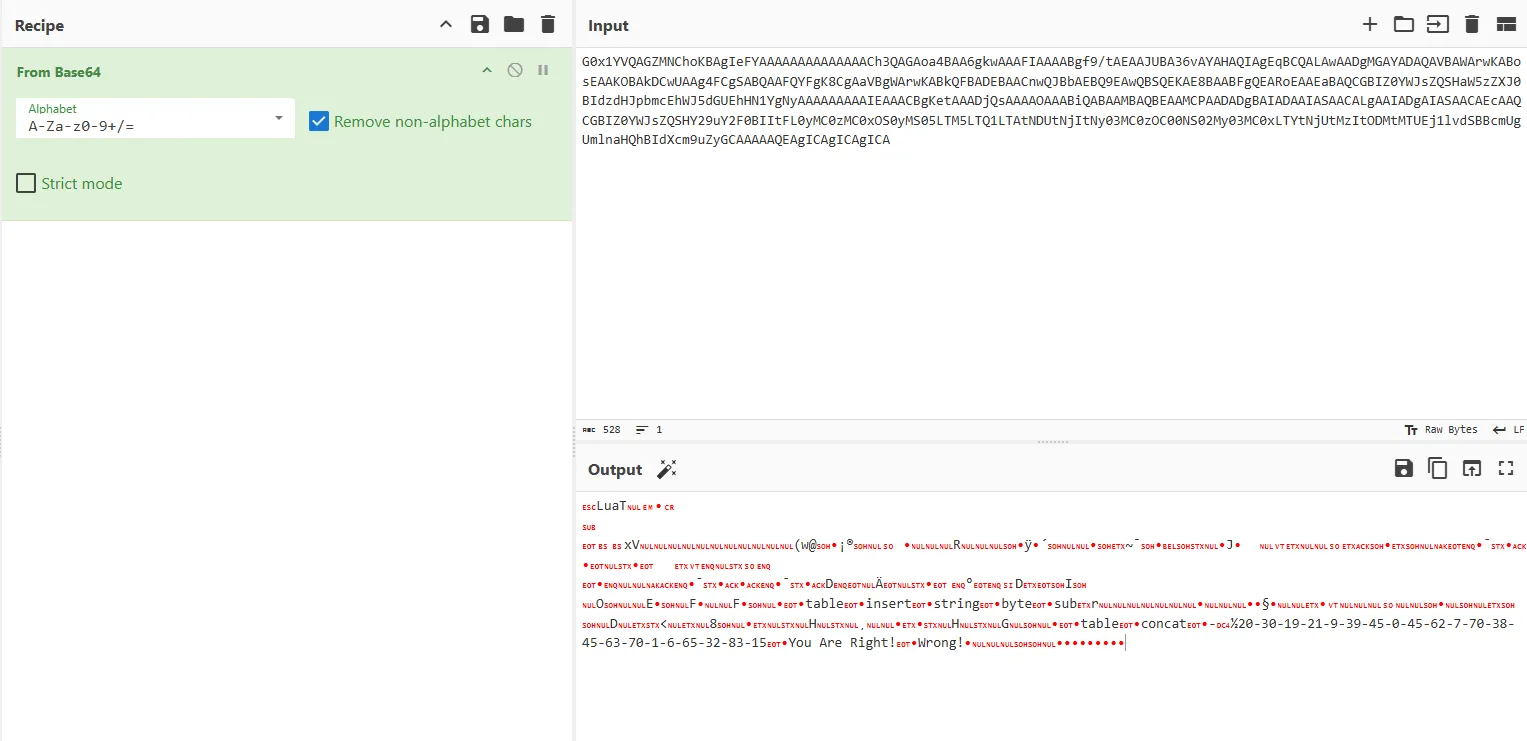Reset the pane layout
The width and height of the screenshot is (1527, 741).
click(x=1506, y=25)
